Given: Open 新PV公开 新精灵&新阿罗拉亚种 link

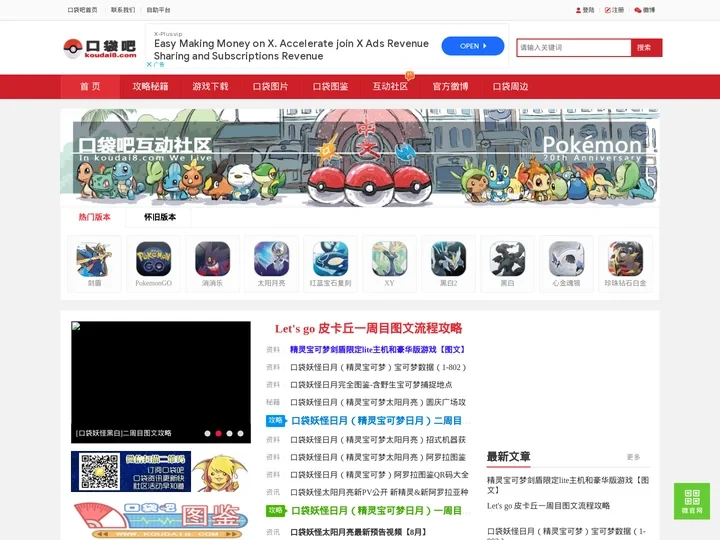Looking at the screenshot, I should tap(379, 492).
